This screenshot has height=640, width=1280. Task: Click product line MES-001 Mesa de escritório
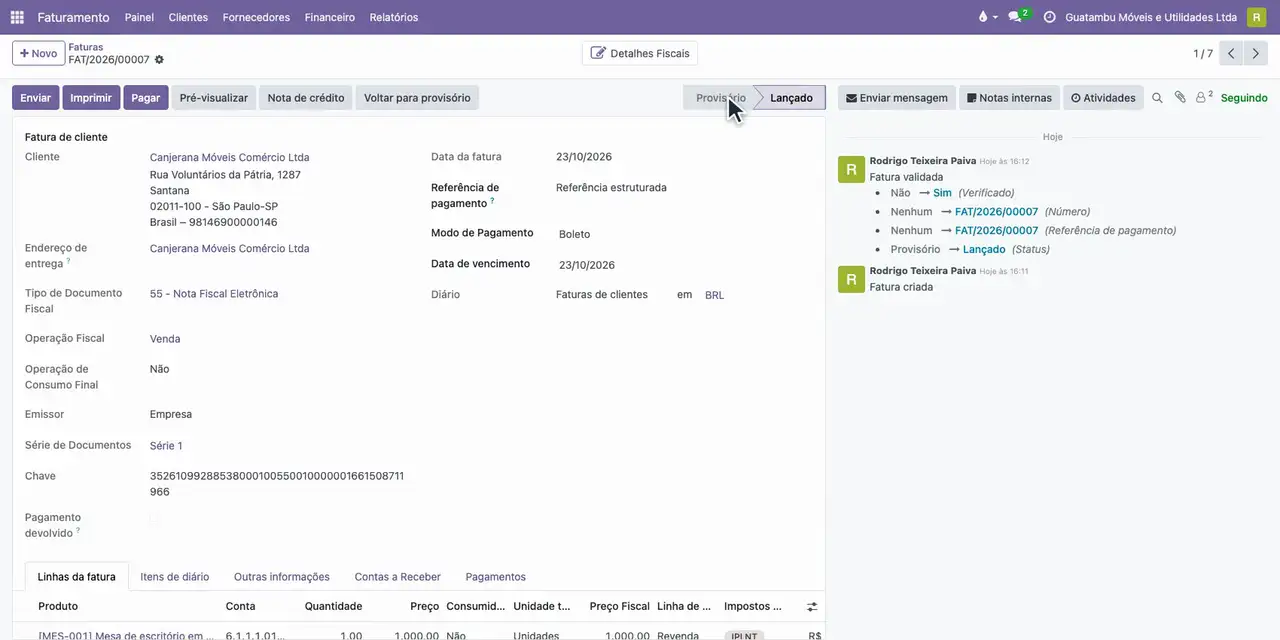click(126, 635)
